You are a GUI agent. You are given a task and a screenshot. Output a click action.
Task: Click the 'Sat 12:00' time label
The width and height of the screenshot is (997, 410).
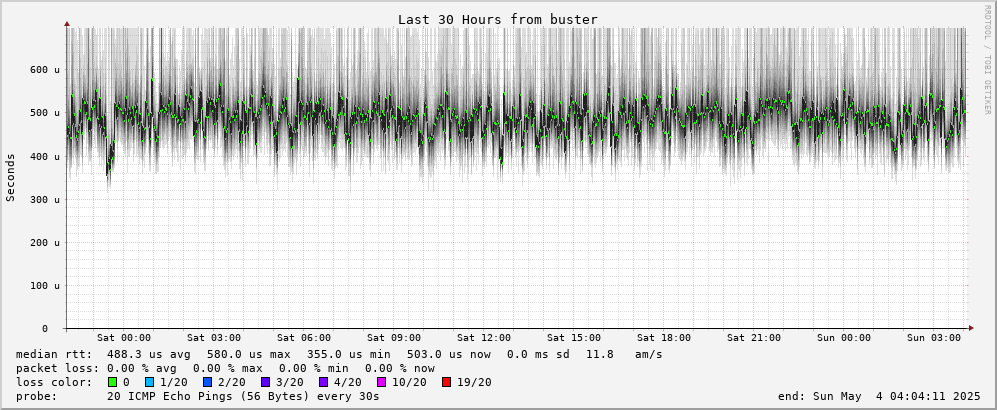click(x=485, y=338)
